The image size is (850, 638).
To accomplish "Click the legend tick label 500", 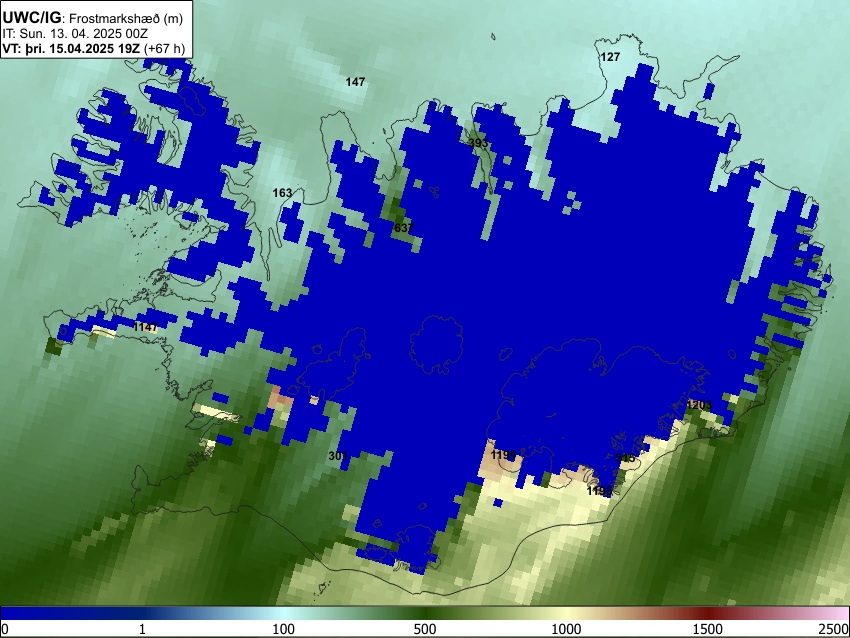I will coord(425,629).
